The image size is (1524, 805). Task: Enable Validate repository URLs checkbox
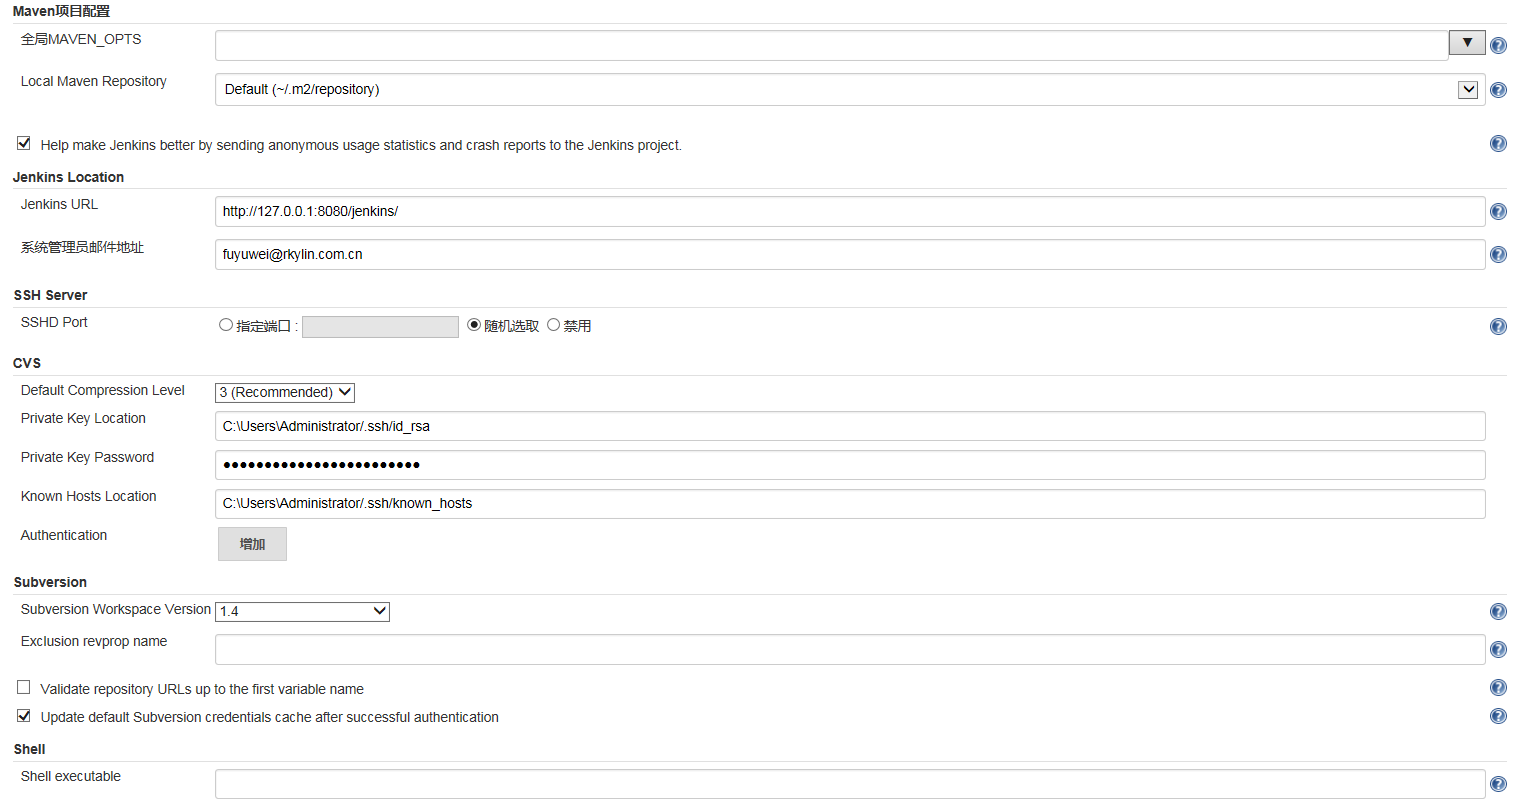[x=23, y=687]
